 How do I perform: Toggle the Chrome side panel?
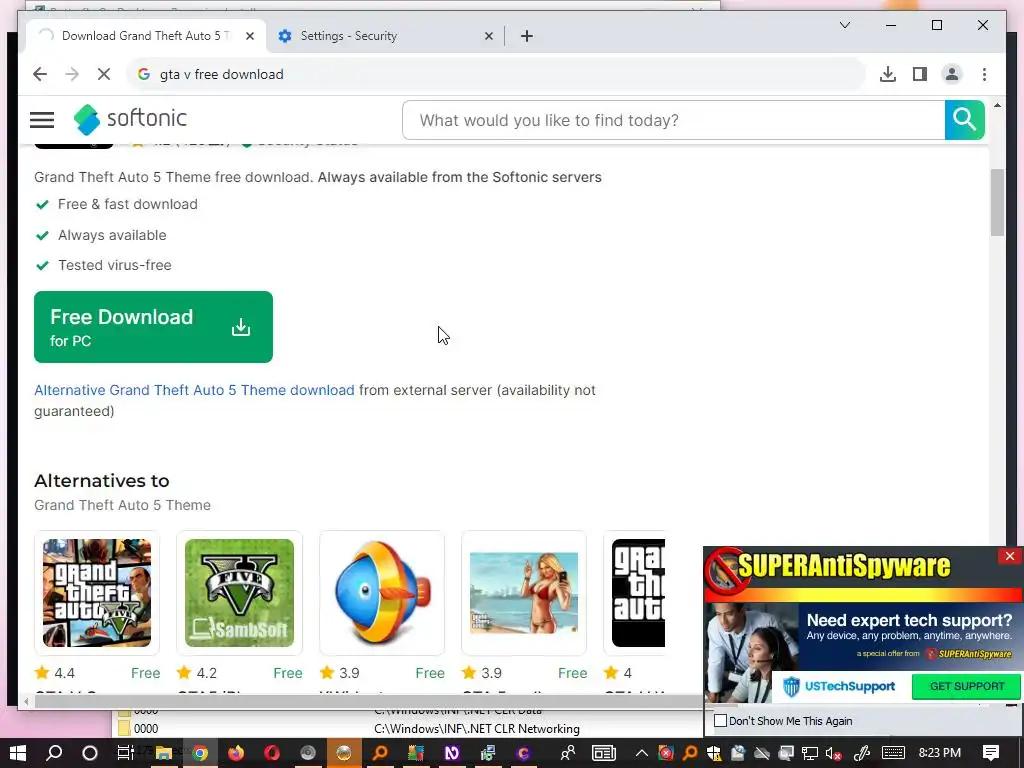[920, 74]
